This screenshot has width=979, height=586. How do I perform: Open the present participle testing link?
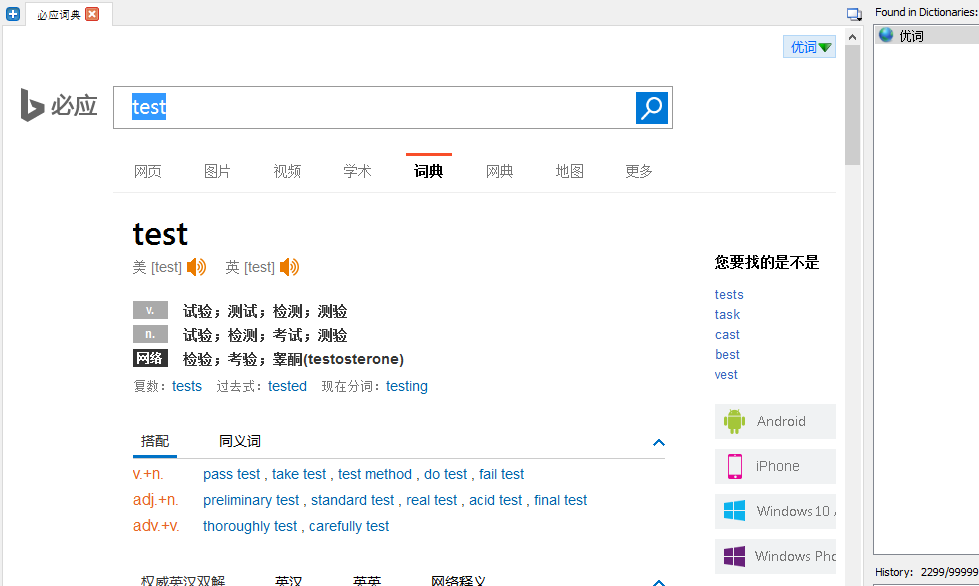[406, 386]
